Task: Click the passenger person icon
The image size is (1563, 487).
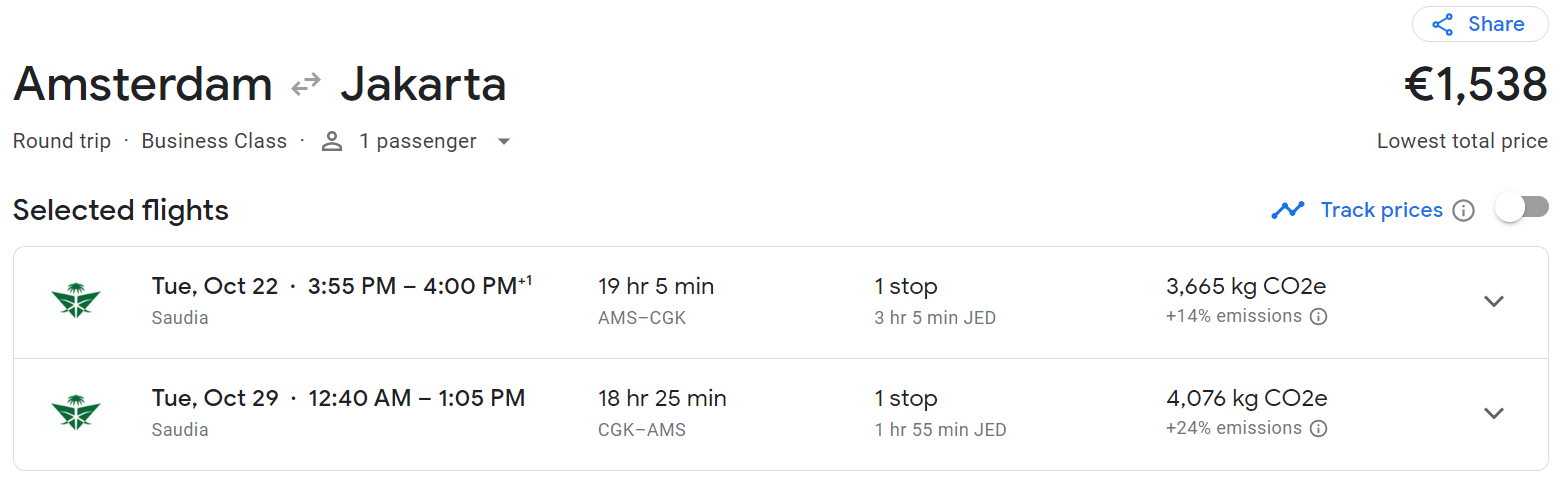Action: coord(332,142)
